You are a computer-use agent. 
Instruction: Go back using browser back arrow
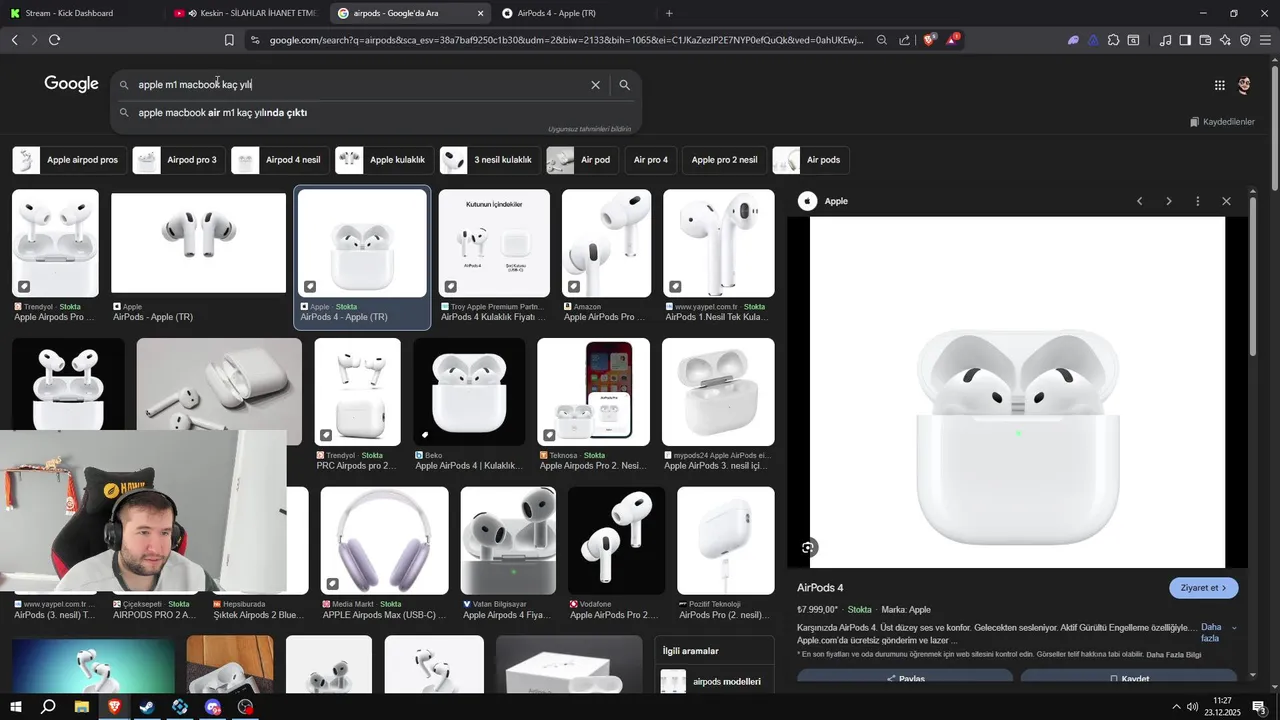pos(14,40)
